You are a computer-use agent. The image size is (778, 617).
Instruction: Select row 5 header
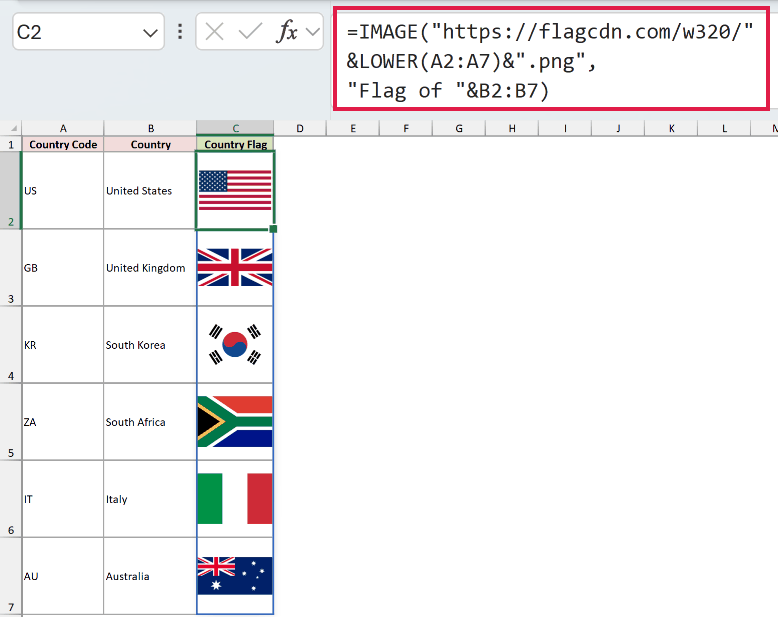tap(11, 422)
